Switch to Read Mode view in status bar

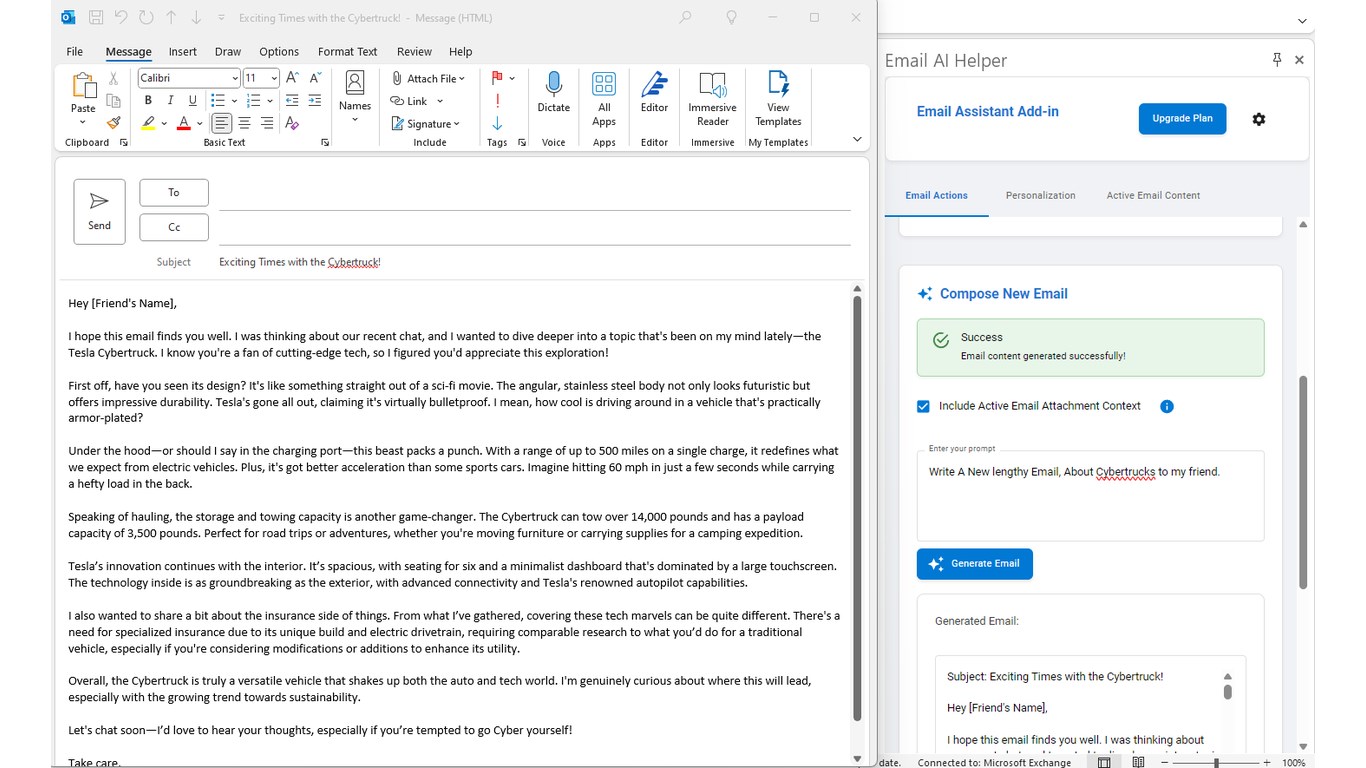(1138, 762)
